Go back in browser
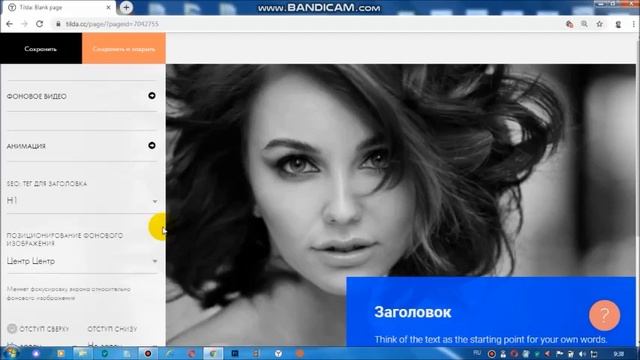 click(x=9, y=24)
